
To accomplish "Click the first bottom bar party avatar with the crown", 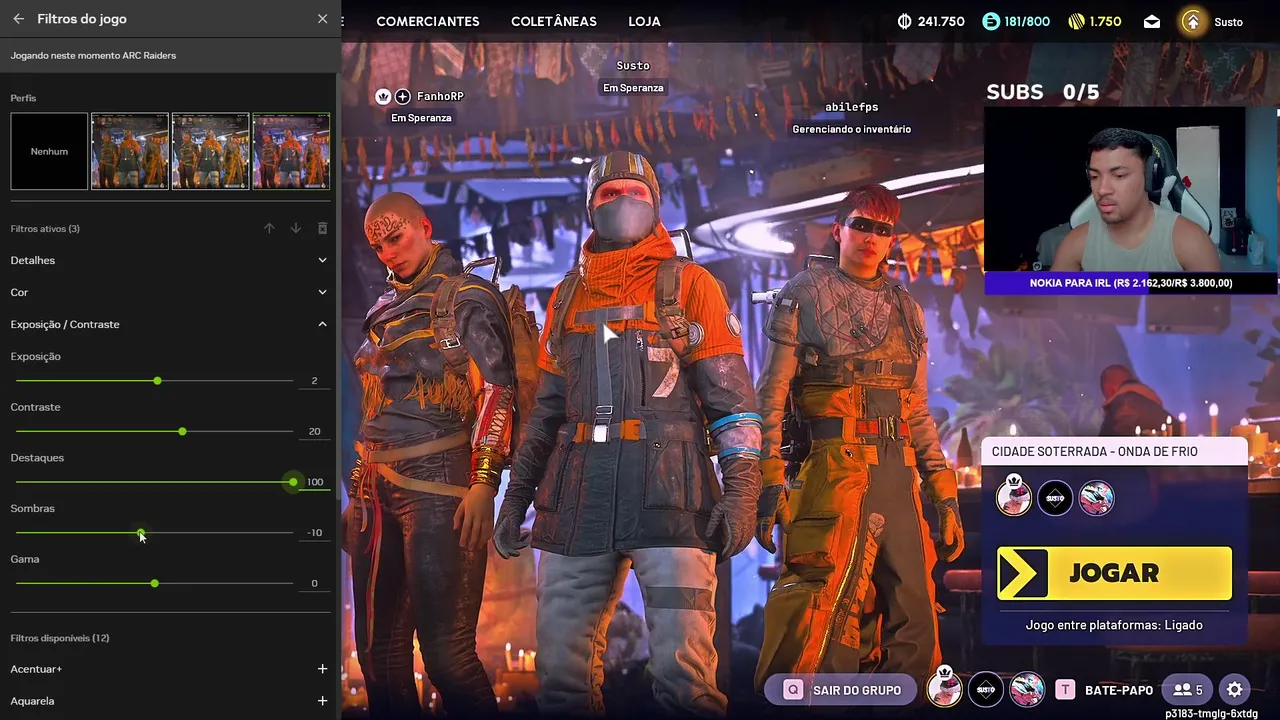I will click(945, 688).
